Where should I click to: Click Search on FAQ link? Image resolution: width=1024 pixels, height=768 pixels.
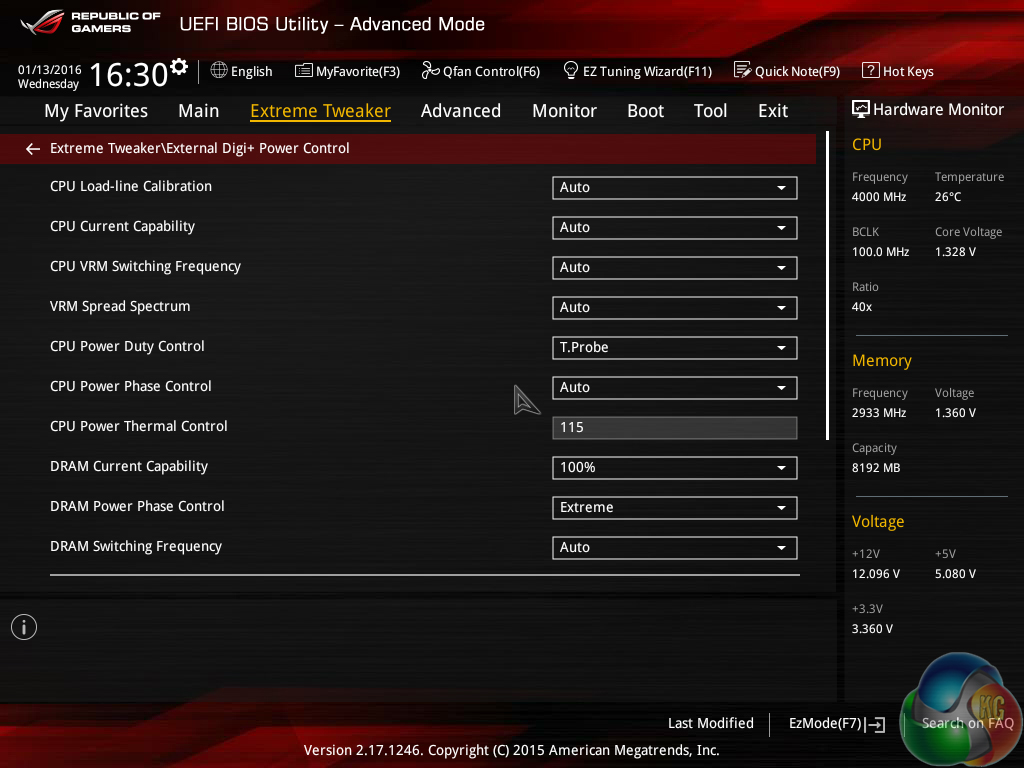(x=967, y=724)
